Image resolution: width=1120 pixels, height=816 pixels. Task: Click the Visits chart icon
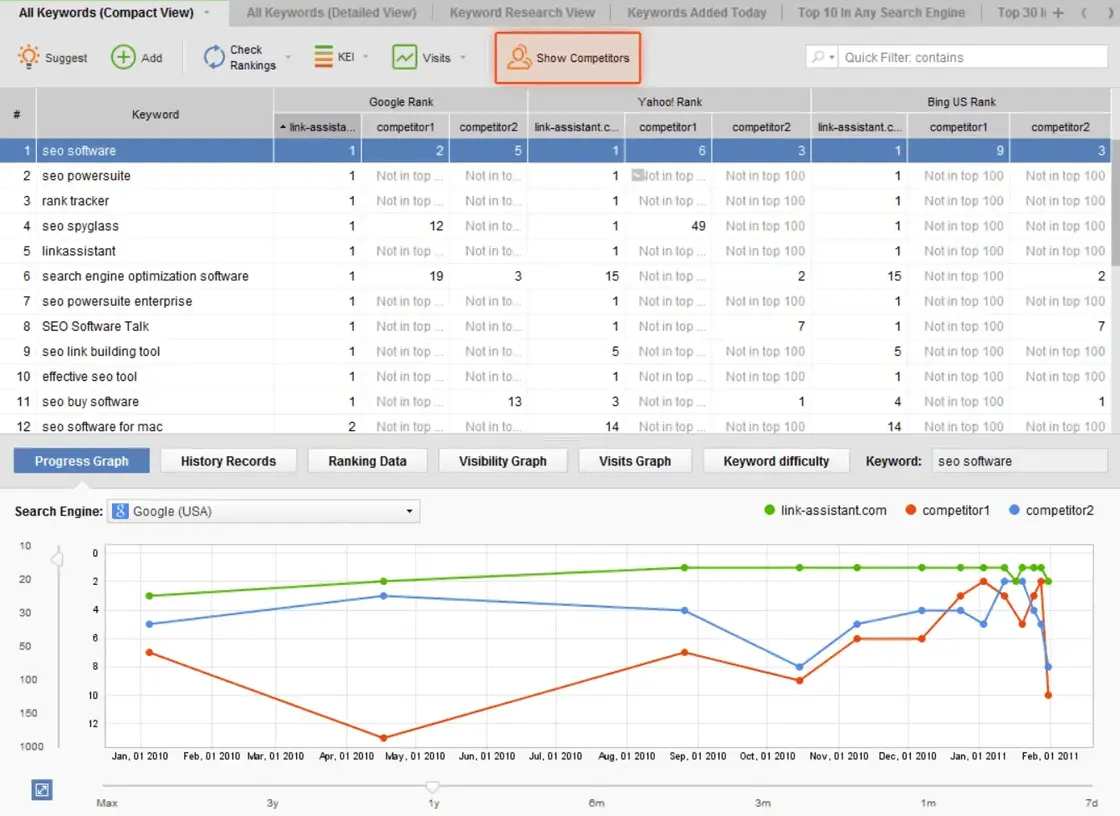(x=404, y=57)
